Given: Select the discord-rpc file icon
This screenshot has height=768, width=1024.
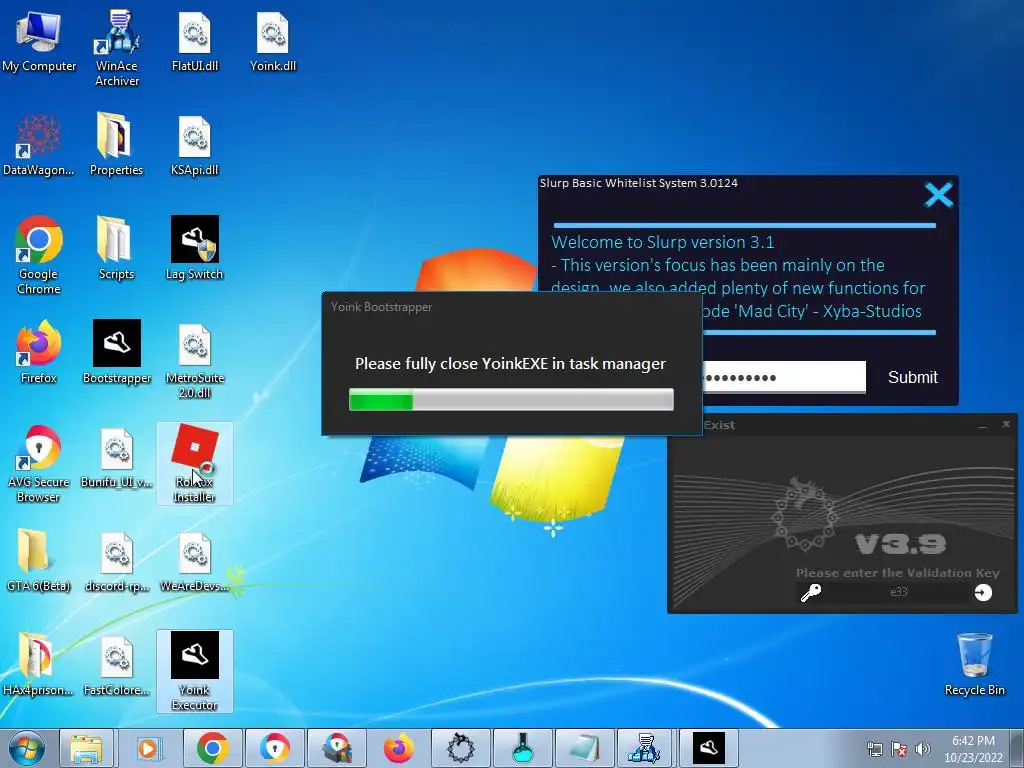Looking at the screenshot, I should 117,560.
